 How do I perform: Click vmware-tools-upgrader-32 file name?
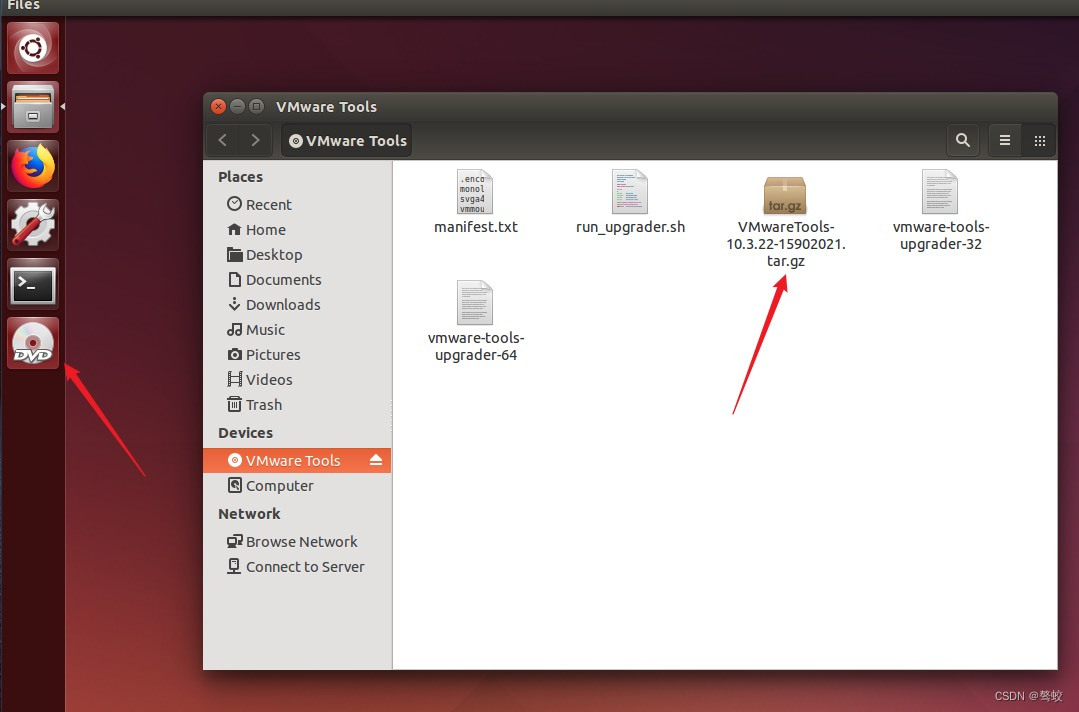coord(941,235)
